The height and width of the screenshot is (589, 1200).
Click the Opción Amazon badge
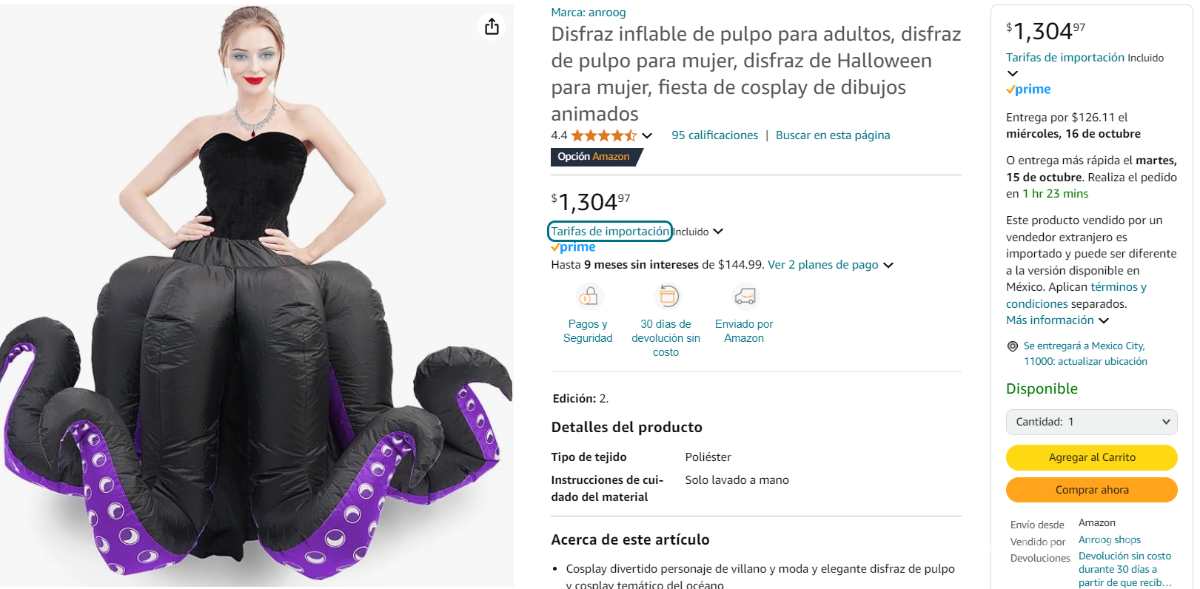593,157
